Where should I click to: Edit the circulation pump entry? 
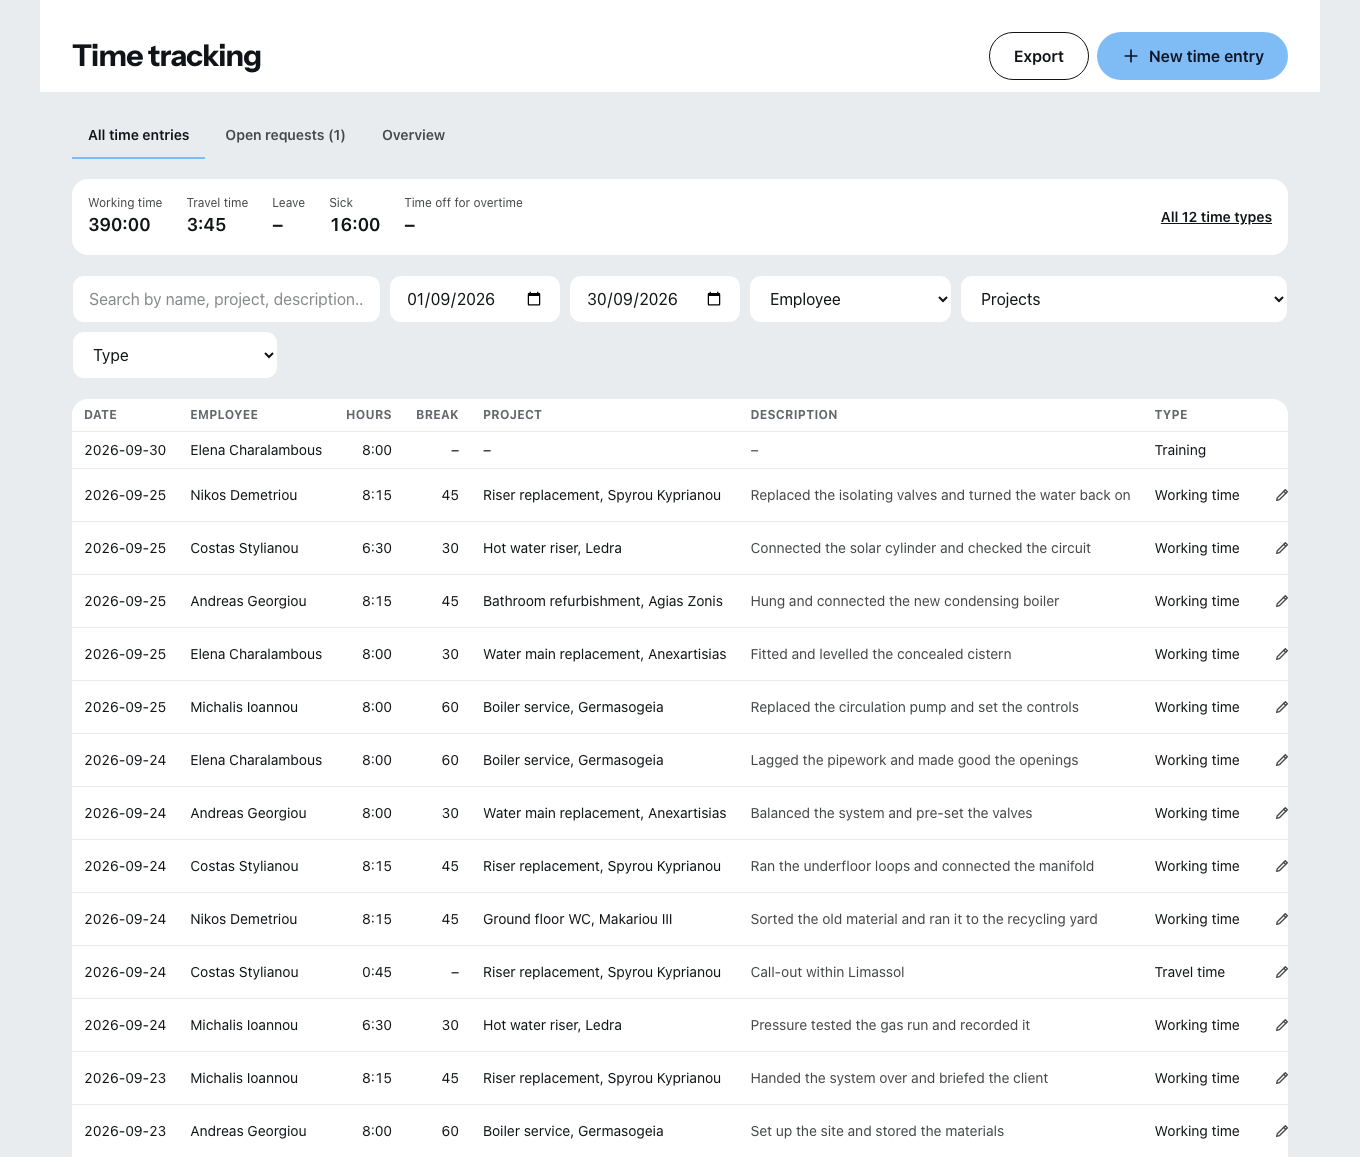click(1281, 707)
